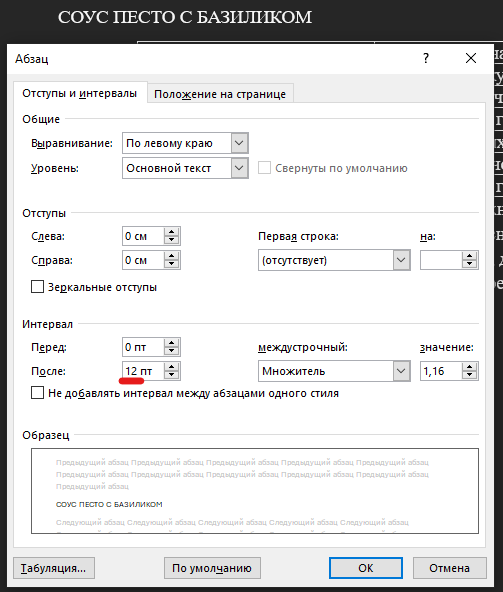Enable Зеркальные отступы checkbox
The height and width of the screenshot is (592, 503).
pos(37,287)
